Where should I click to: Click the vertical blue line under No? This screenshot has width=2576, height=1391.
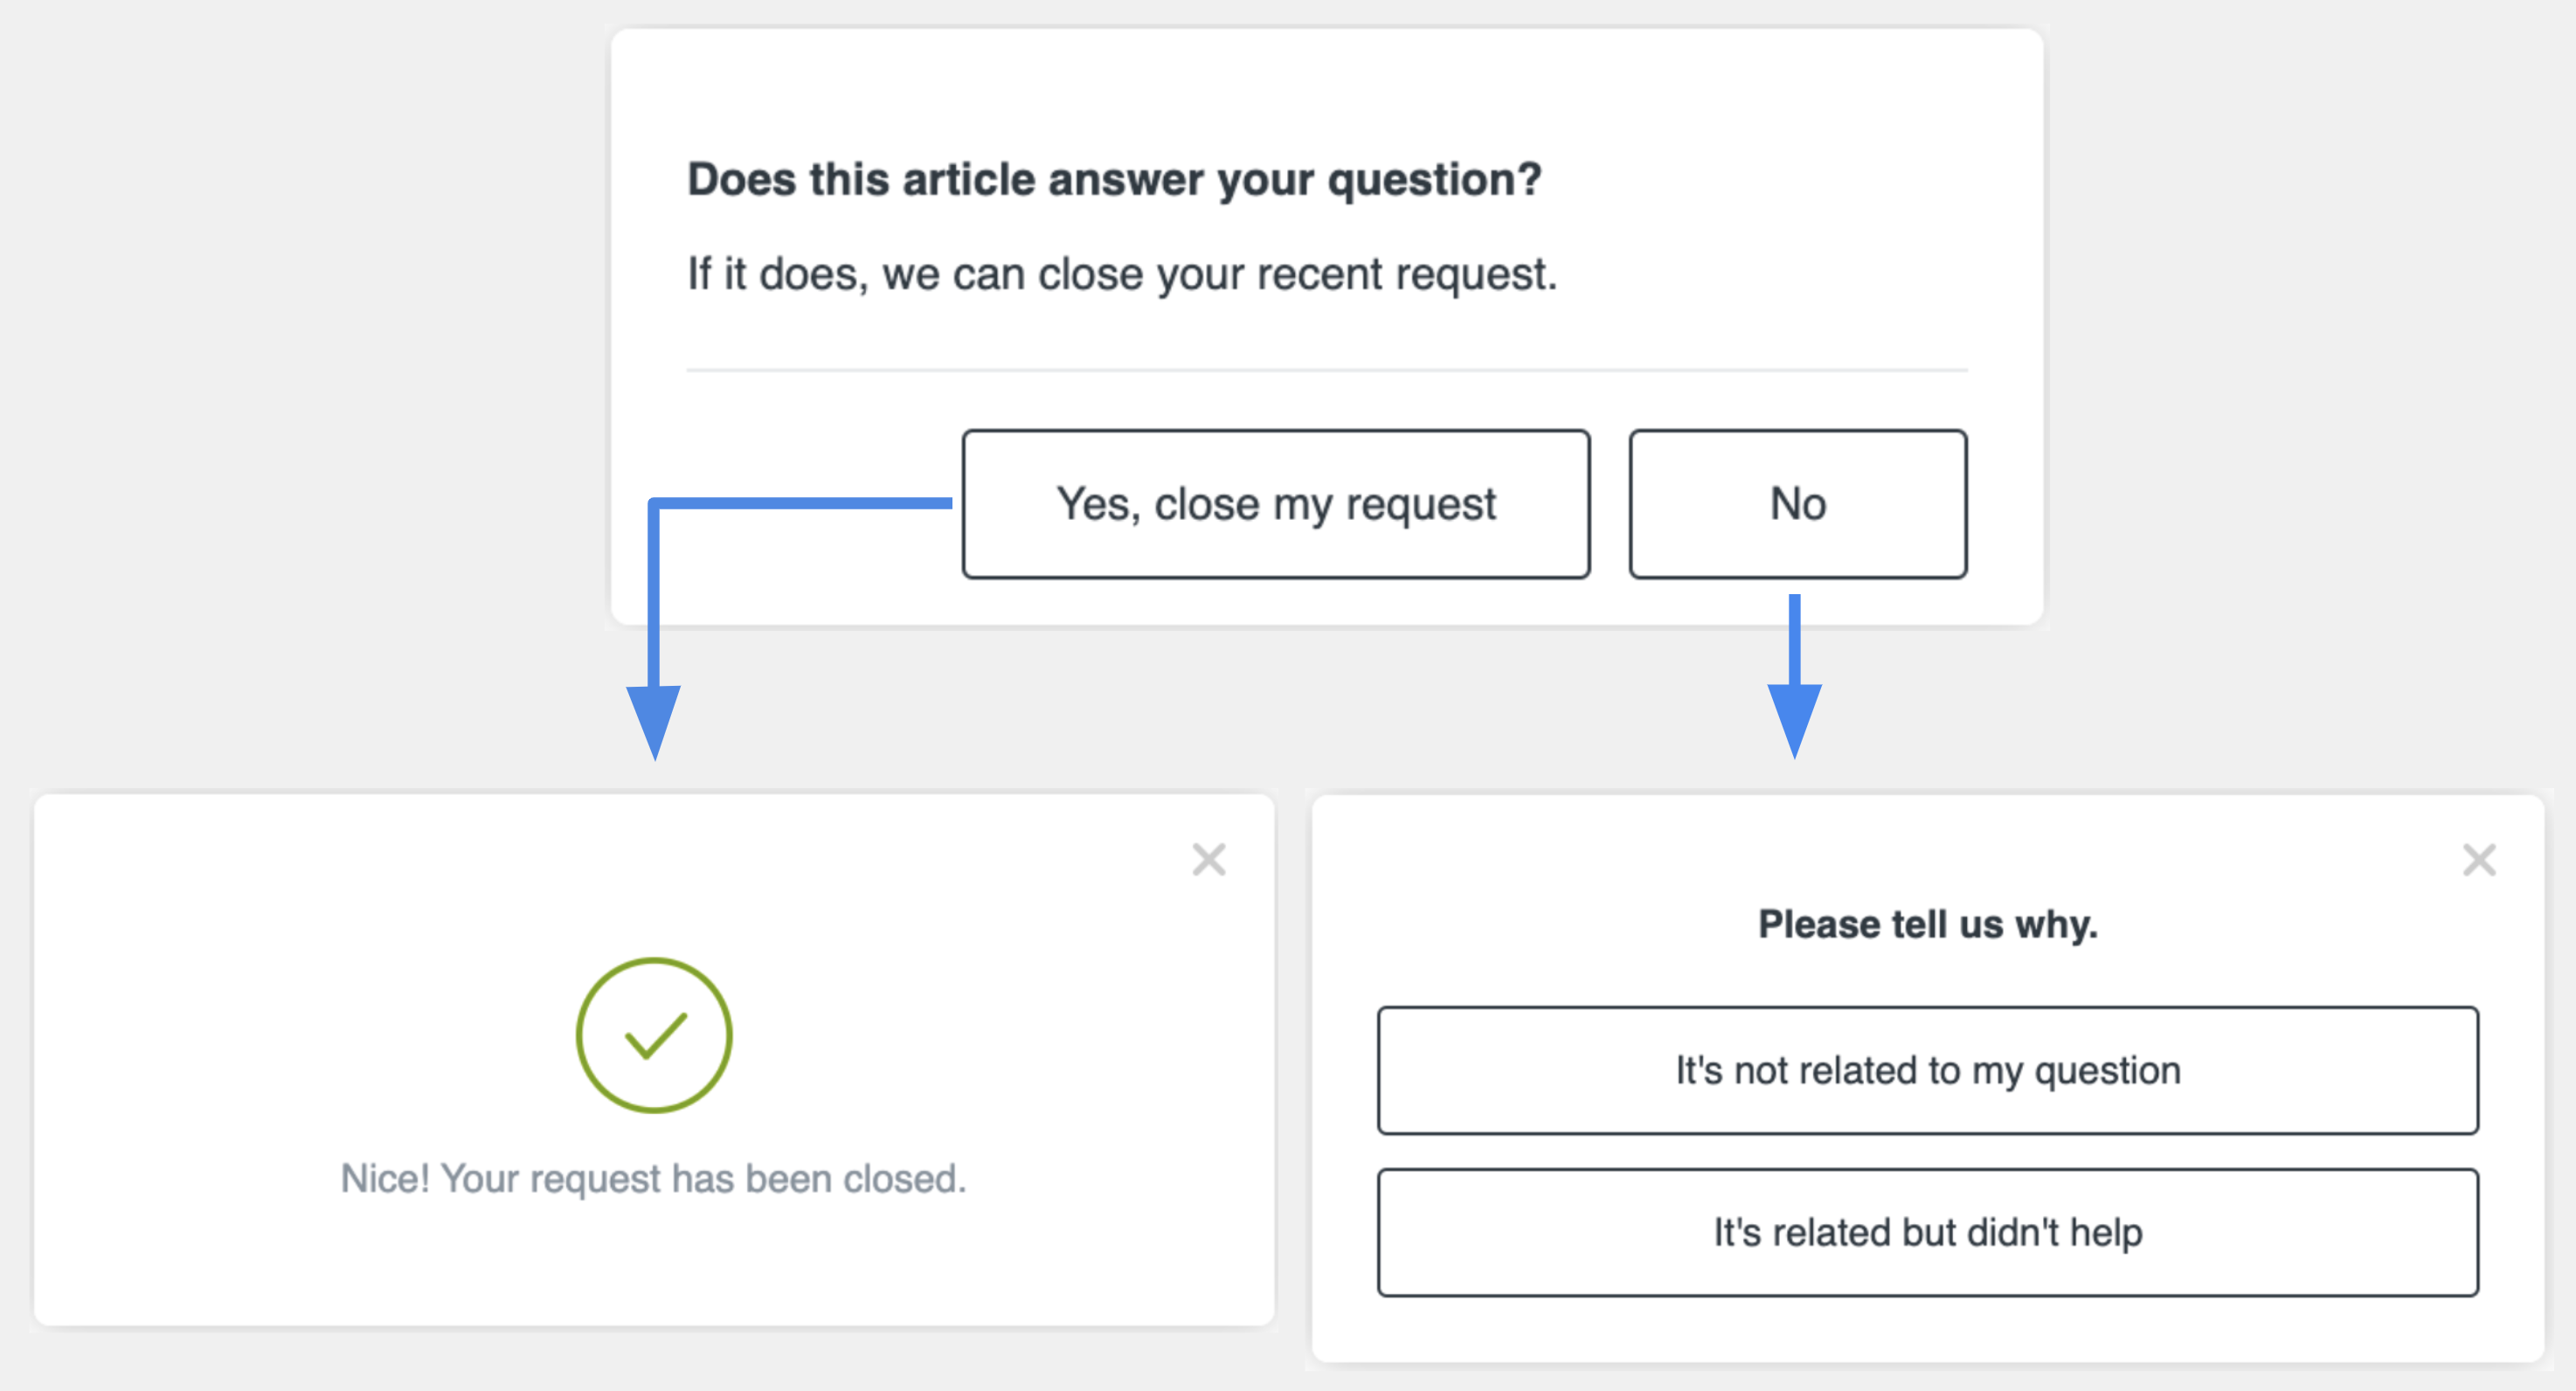[1794, 640]
